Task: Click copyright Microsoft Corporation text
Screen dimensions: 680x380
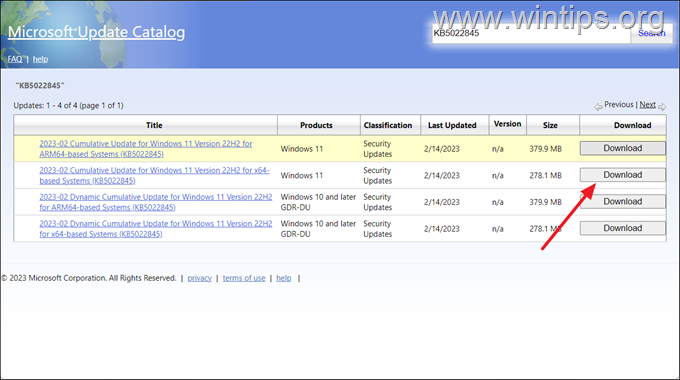Action: point(89,278)
